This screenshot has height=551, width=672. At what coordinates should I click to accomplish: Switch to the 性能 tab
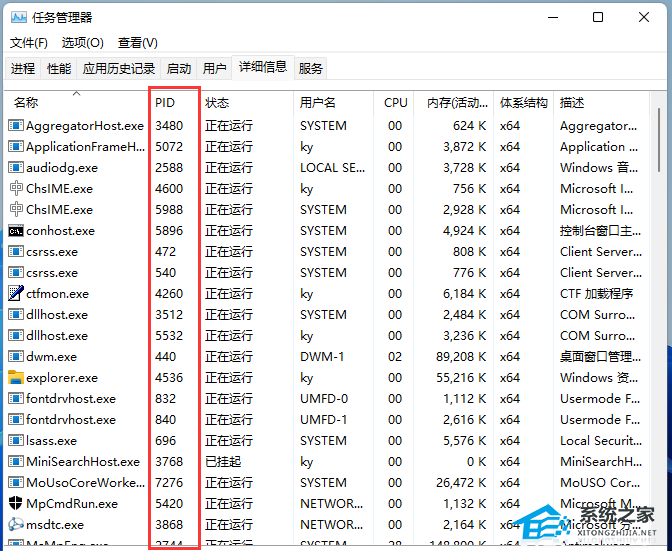59,68
